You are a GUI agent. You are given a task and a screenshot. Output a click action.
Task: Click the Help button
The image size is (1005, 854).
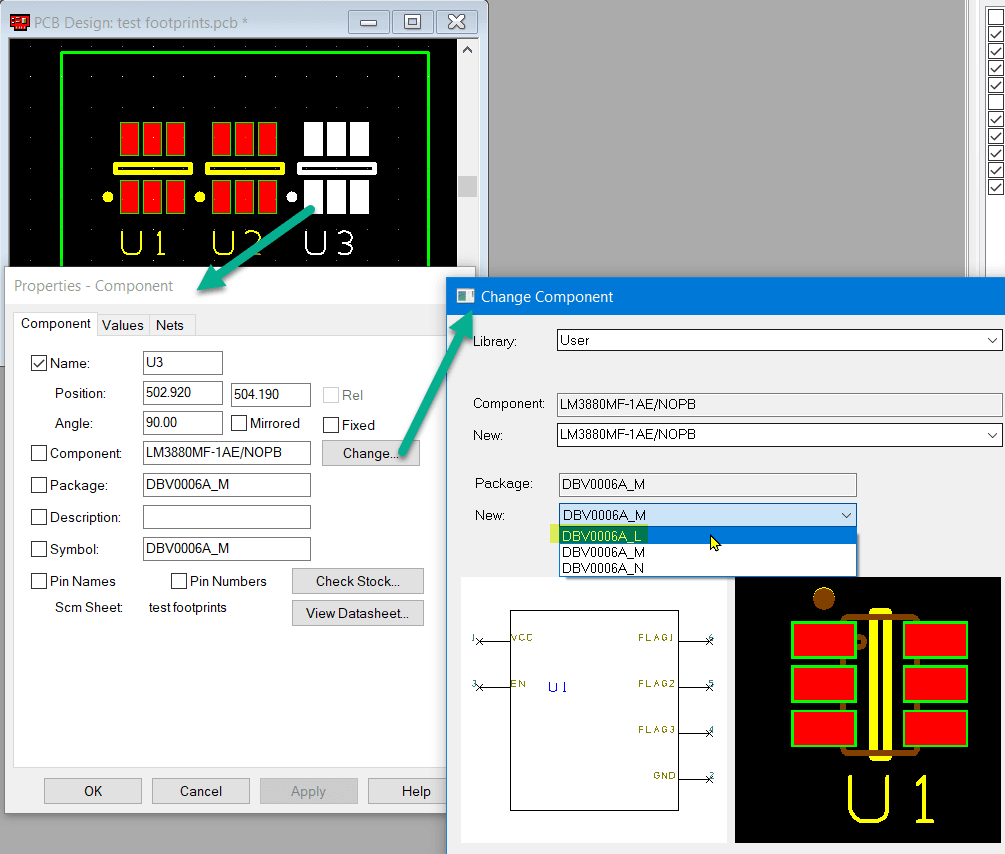(408, 791)
